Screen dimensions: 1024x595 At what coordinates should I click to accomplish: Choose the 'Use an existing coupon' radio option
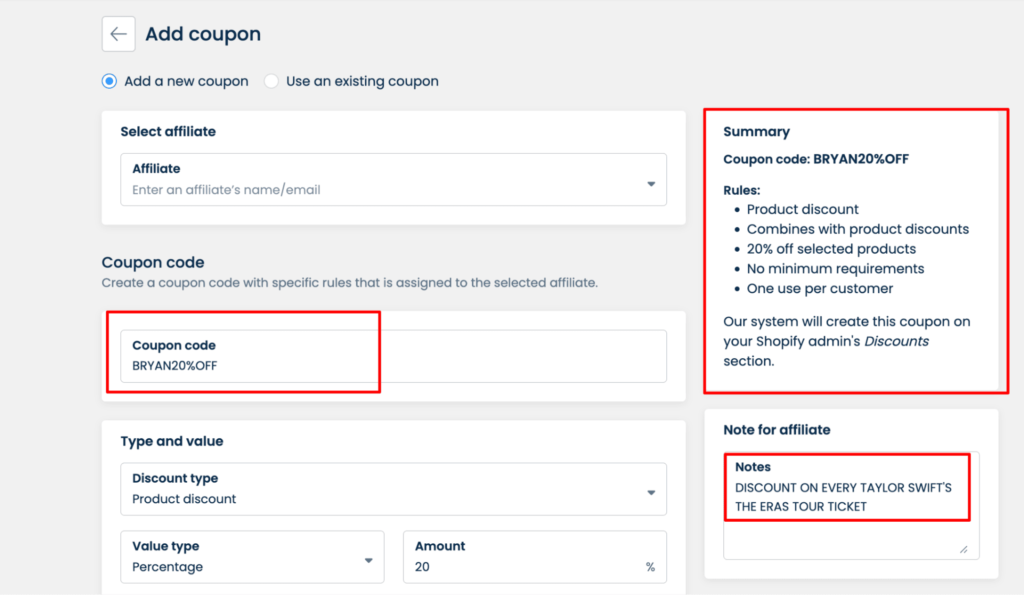(271, 81)
